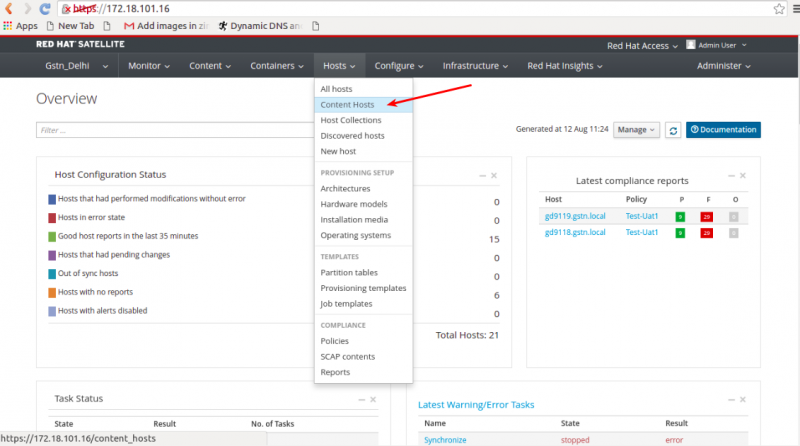Image resolution: width=800 pixels, height=446 pixels.
Task: Minimize the Task Status widget
Action: pyautogui.click(x=361, y=400)
